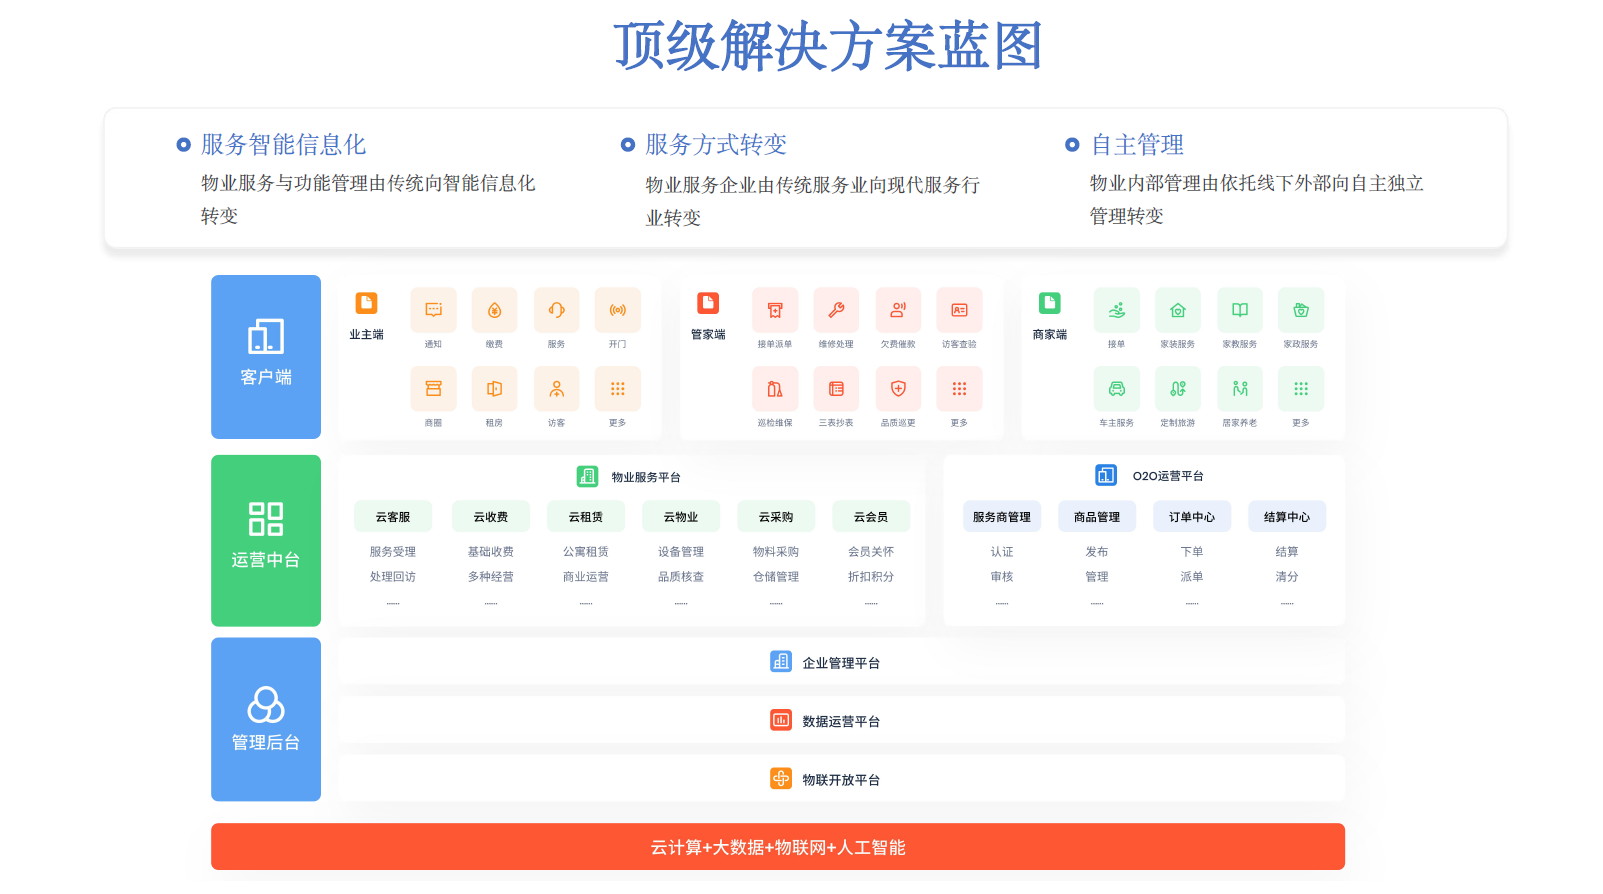This screenshot has width=1603, height=894.
Task: Click the 清分 text under 结算中心
Action: tap(1287, 577)
